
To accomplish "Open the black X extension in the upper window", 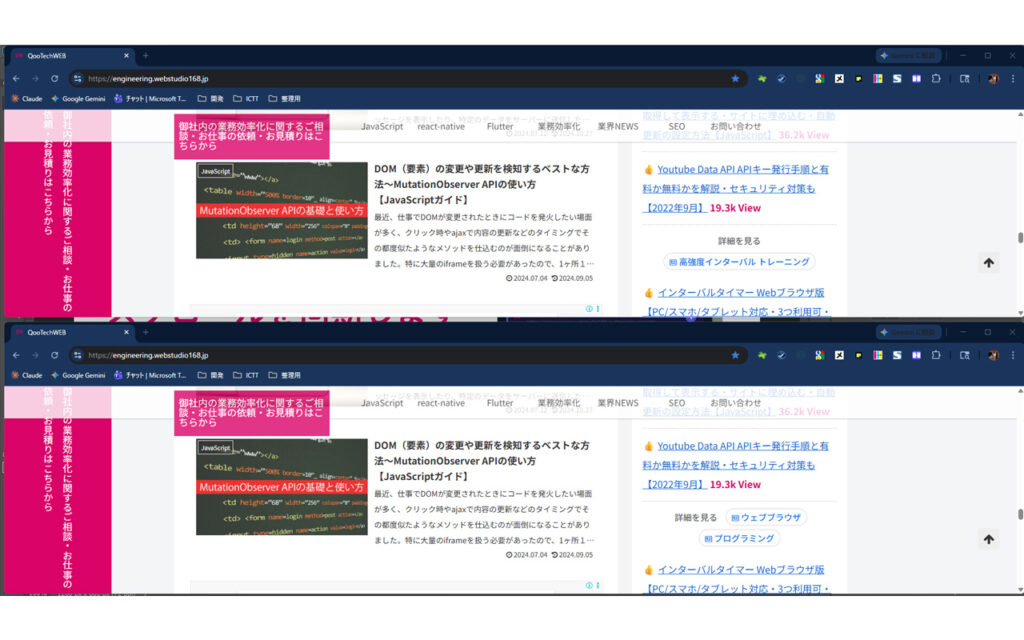I will pyautogui.click(x=839, y=78).
